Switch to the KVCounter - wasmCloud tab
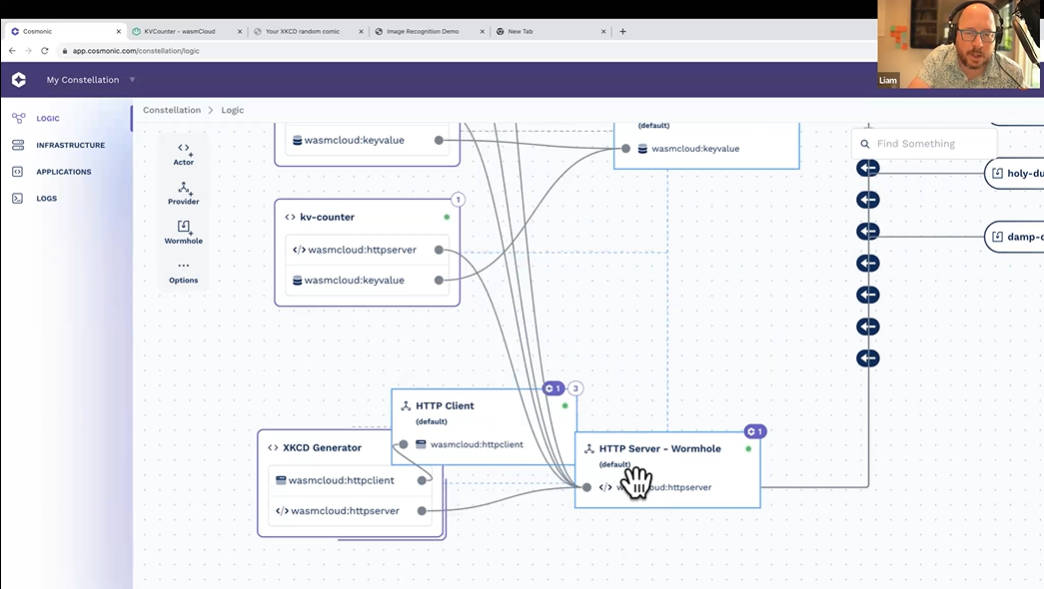 tap(186, 31)
